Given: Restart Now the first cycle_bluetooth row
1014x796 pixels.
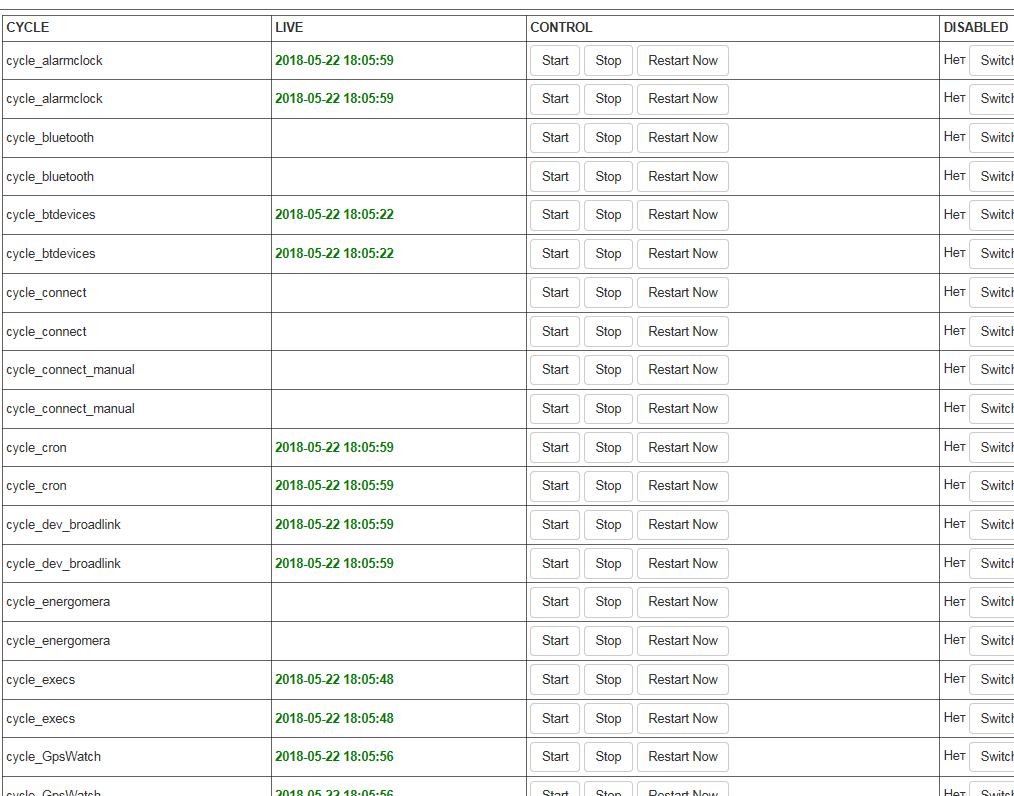Looking at the screenshot, I should pyautogui.click(x=682, y=138).
